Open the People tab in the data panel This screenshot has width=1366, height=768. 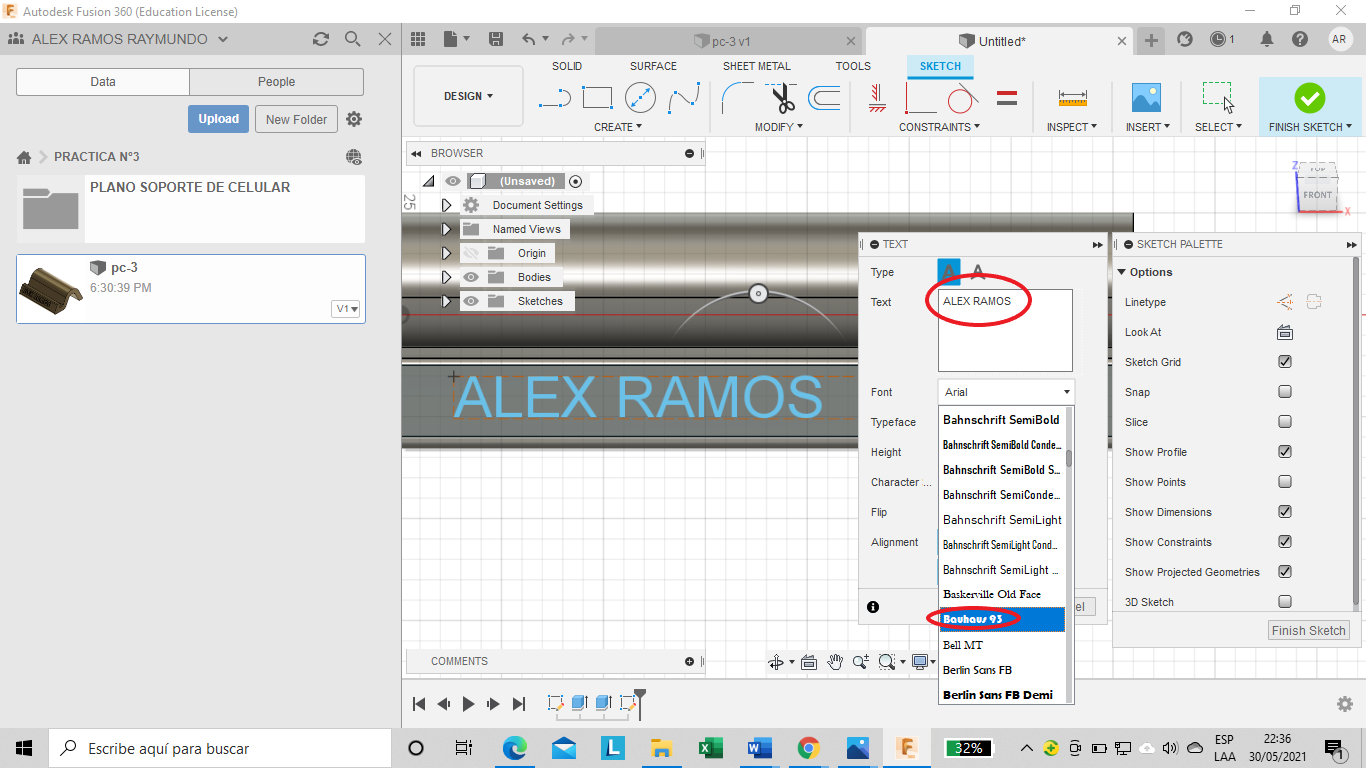click(x=276, y=82)
